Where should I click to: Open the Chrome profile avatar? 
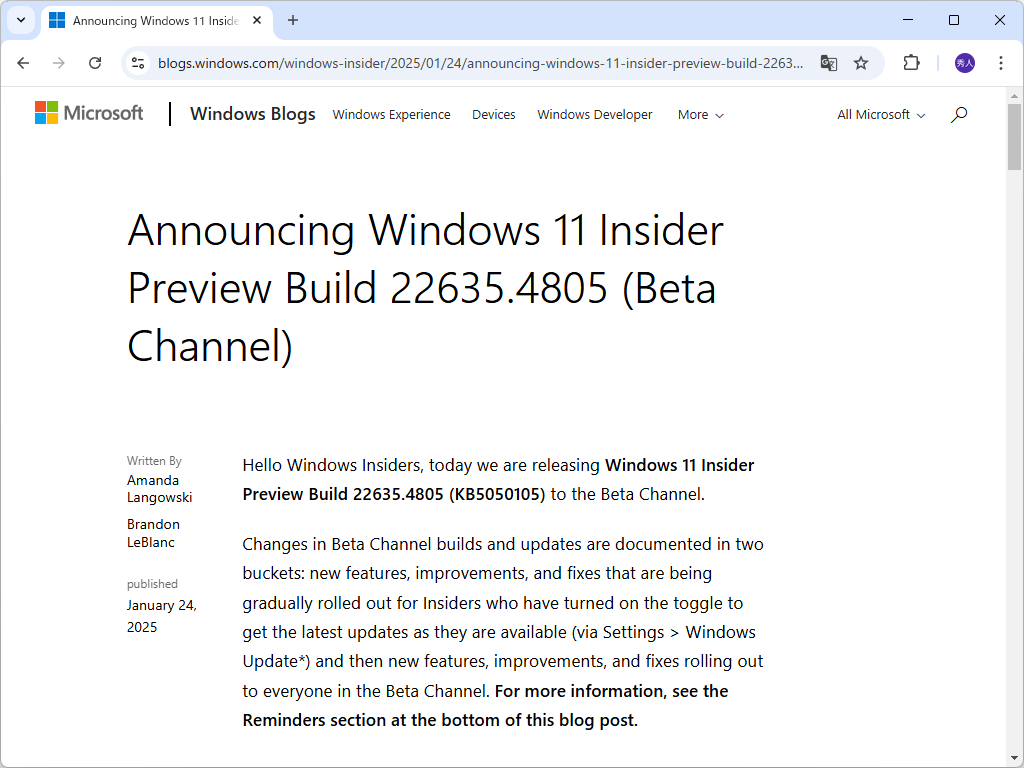pos(965,63)
